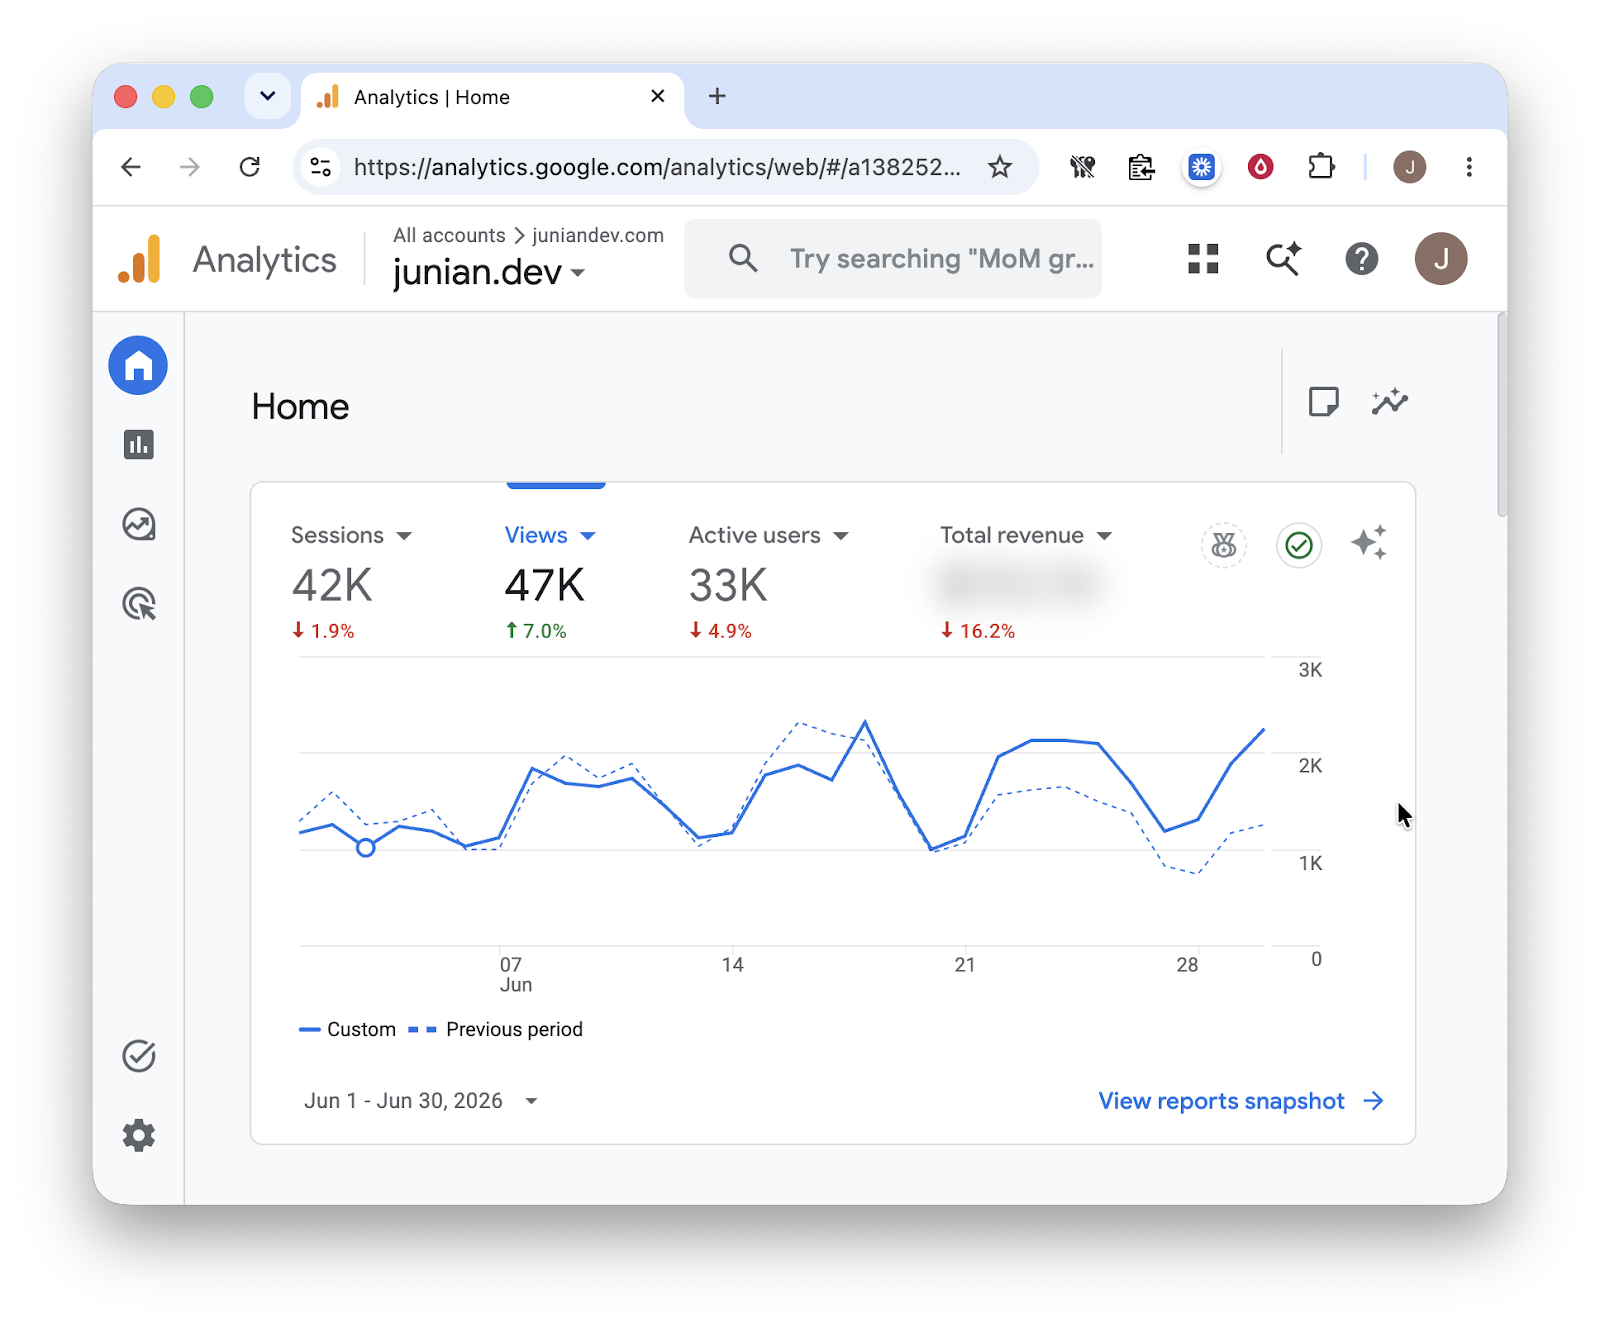Open the Reports bar chart icon in the sidebar

pos(139,444)
